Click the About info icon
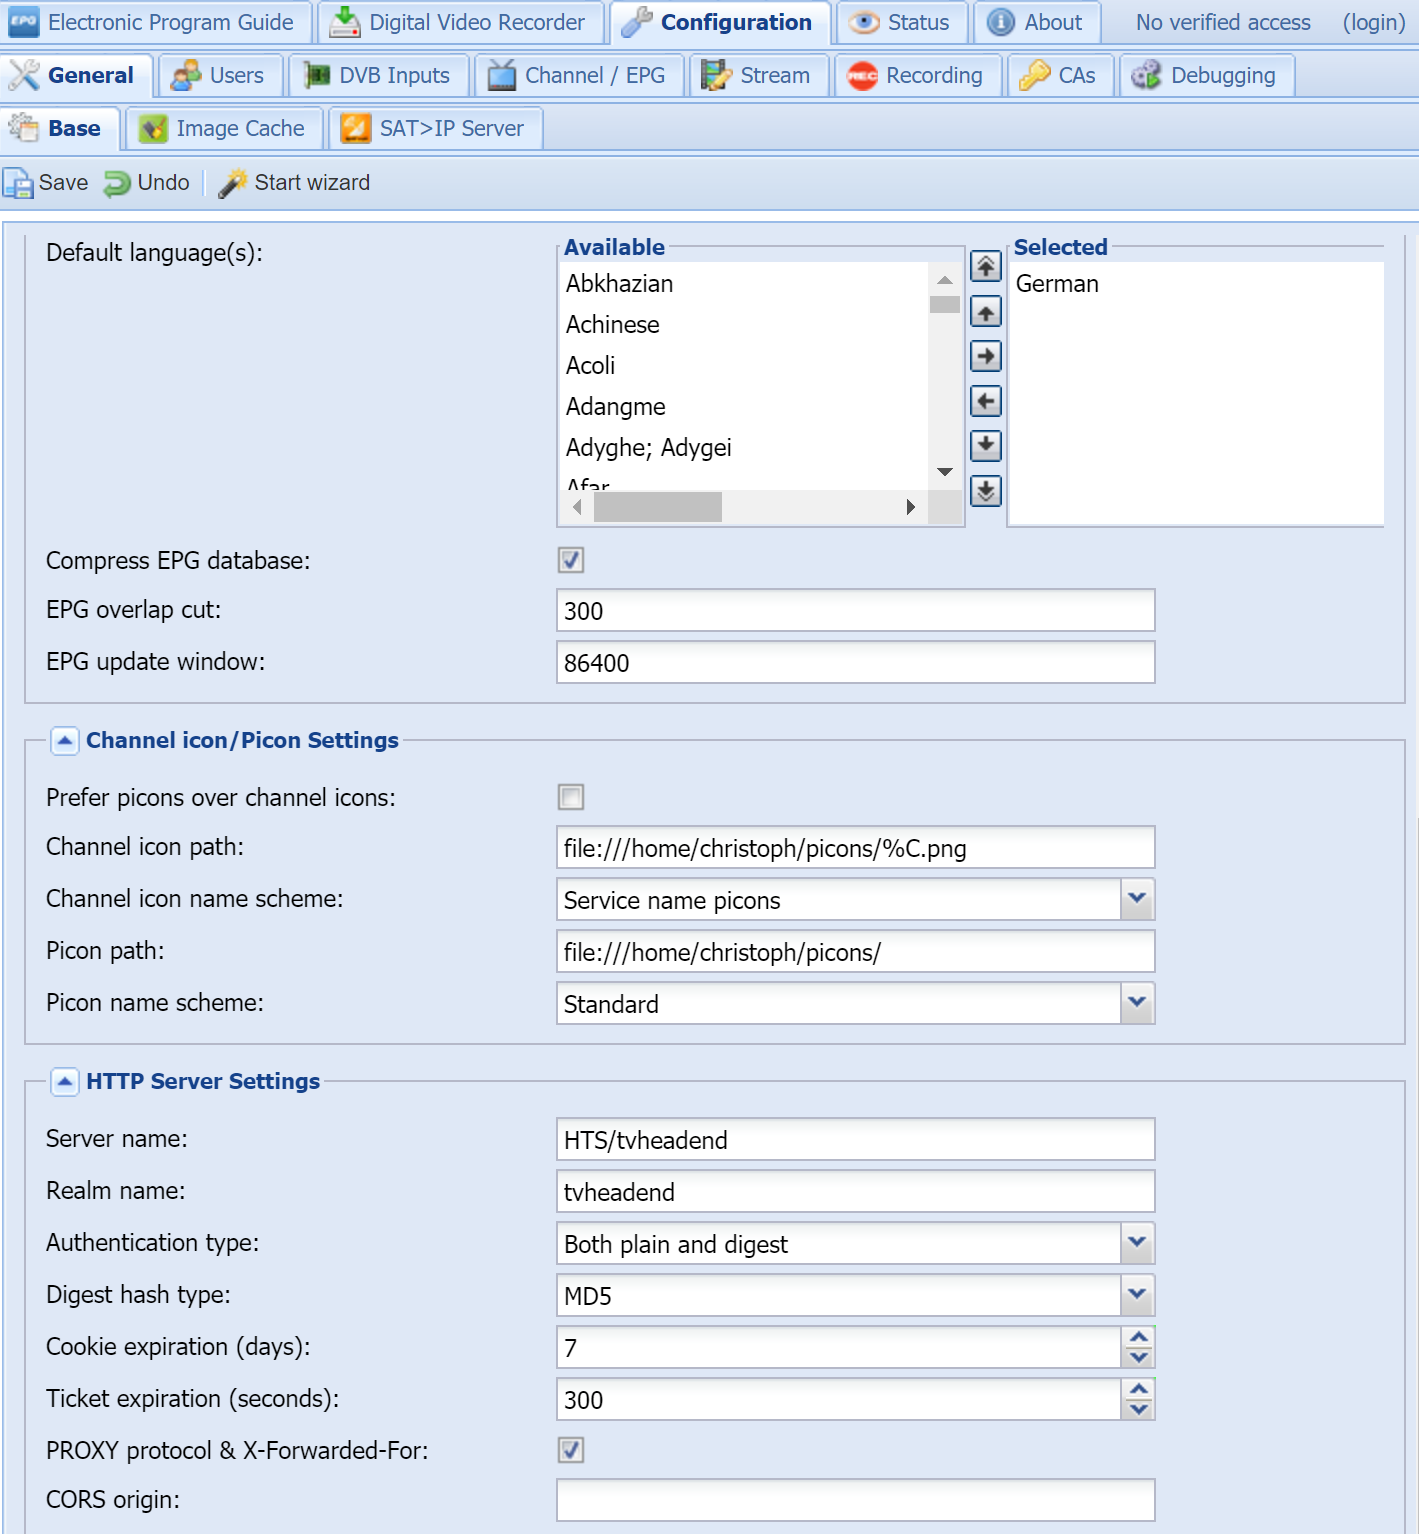Screen dimensions: 1419x1534 pos(1001,22)
